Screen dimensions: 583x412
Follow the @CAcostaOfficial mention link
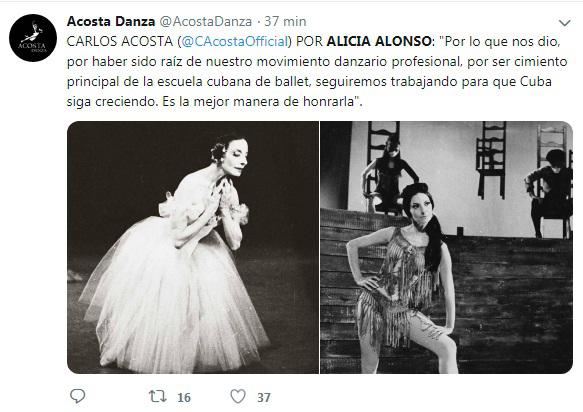235,41
